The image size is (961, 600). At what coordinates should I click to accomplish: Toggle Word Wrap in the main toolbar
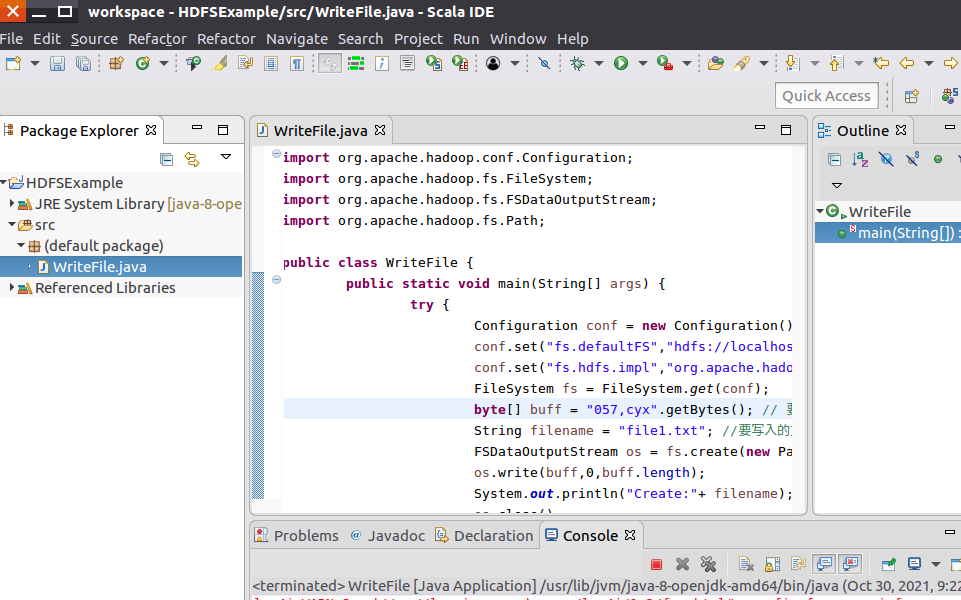(x=246, y=63)
